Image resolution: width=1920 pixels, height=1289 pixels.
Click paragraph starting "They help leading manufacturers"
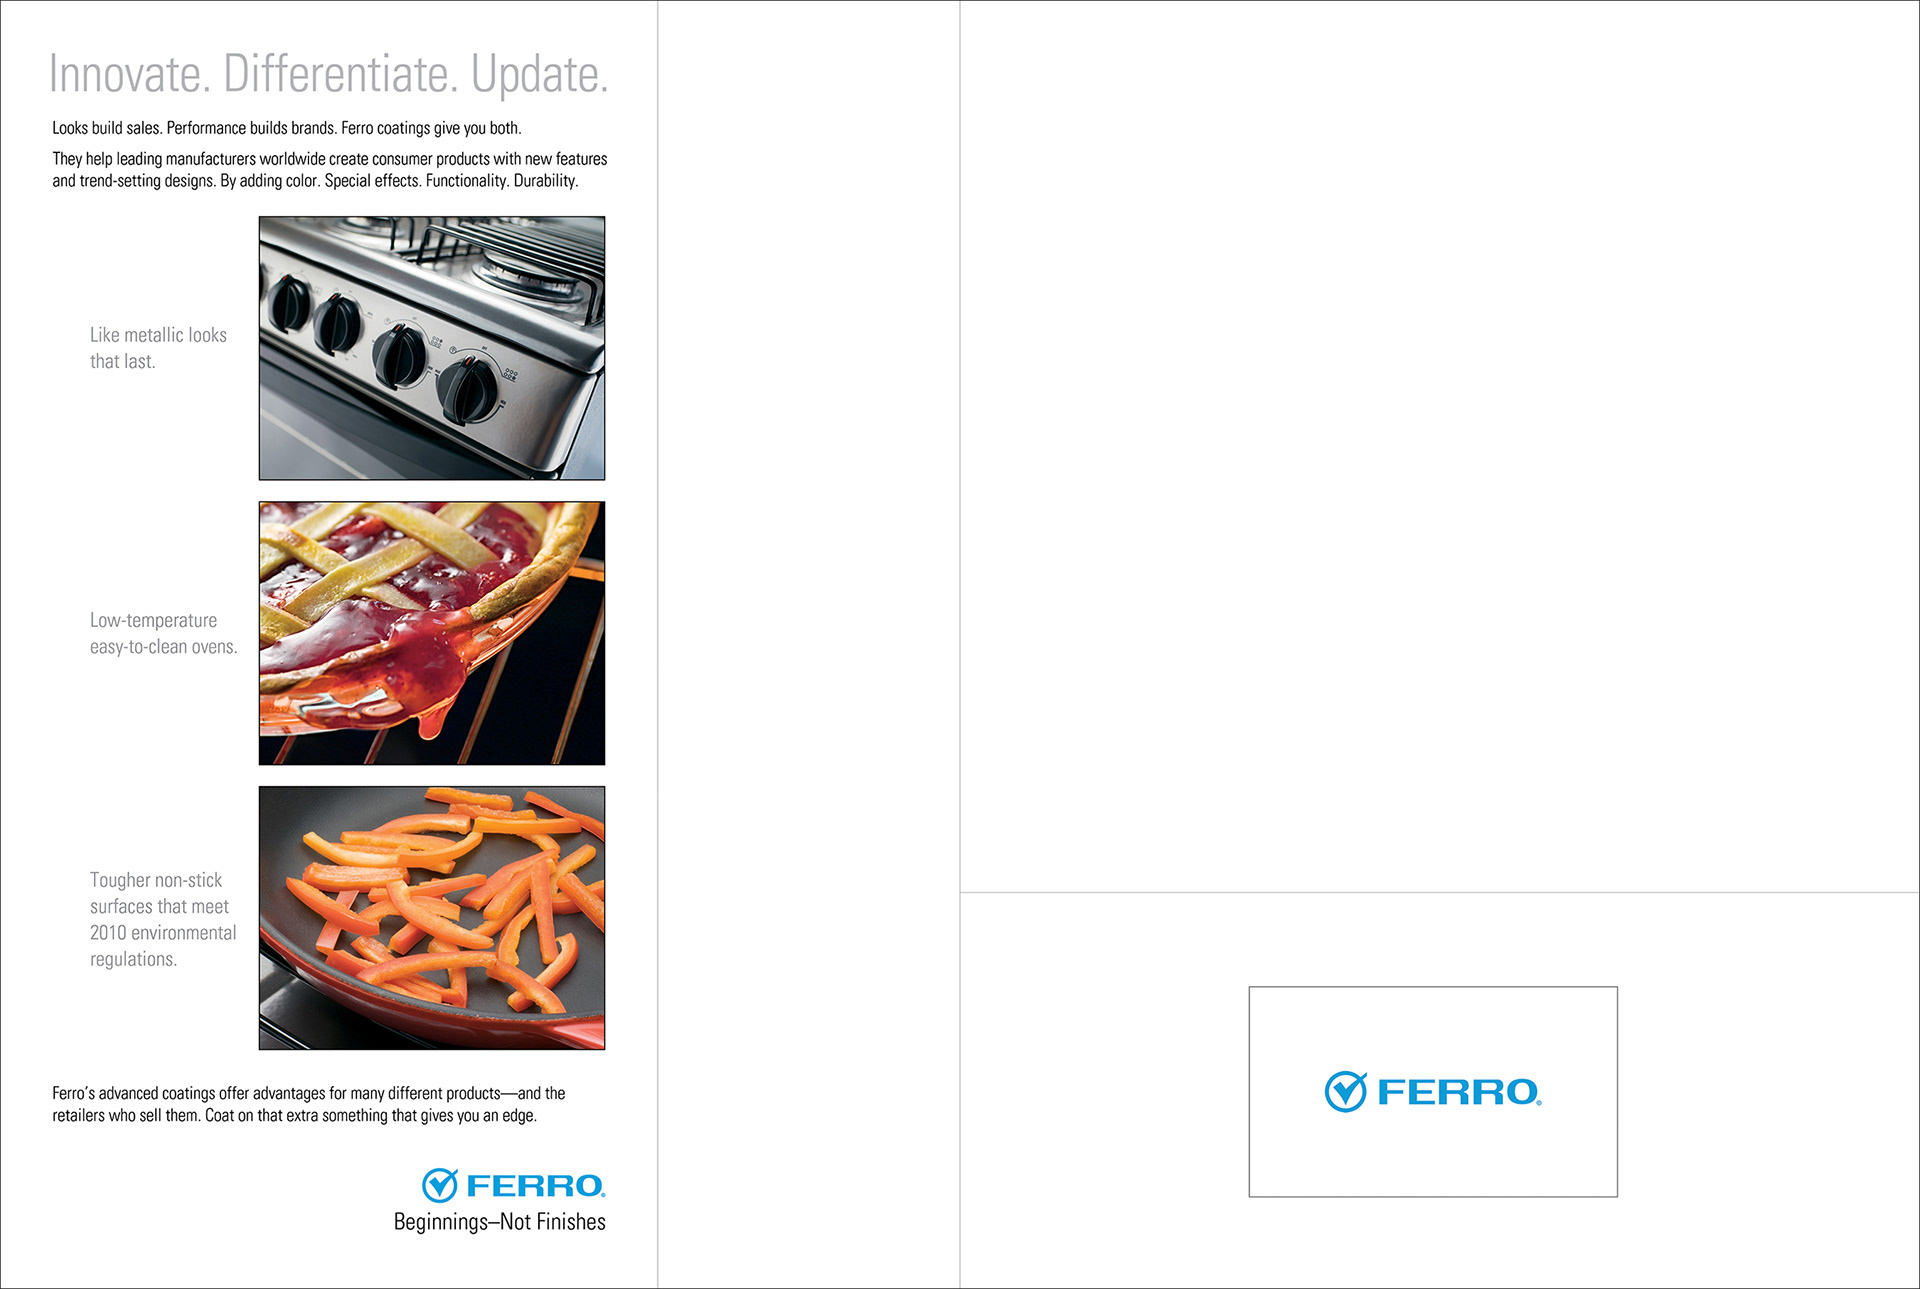coord(330,170)
